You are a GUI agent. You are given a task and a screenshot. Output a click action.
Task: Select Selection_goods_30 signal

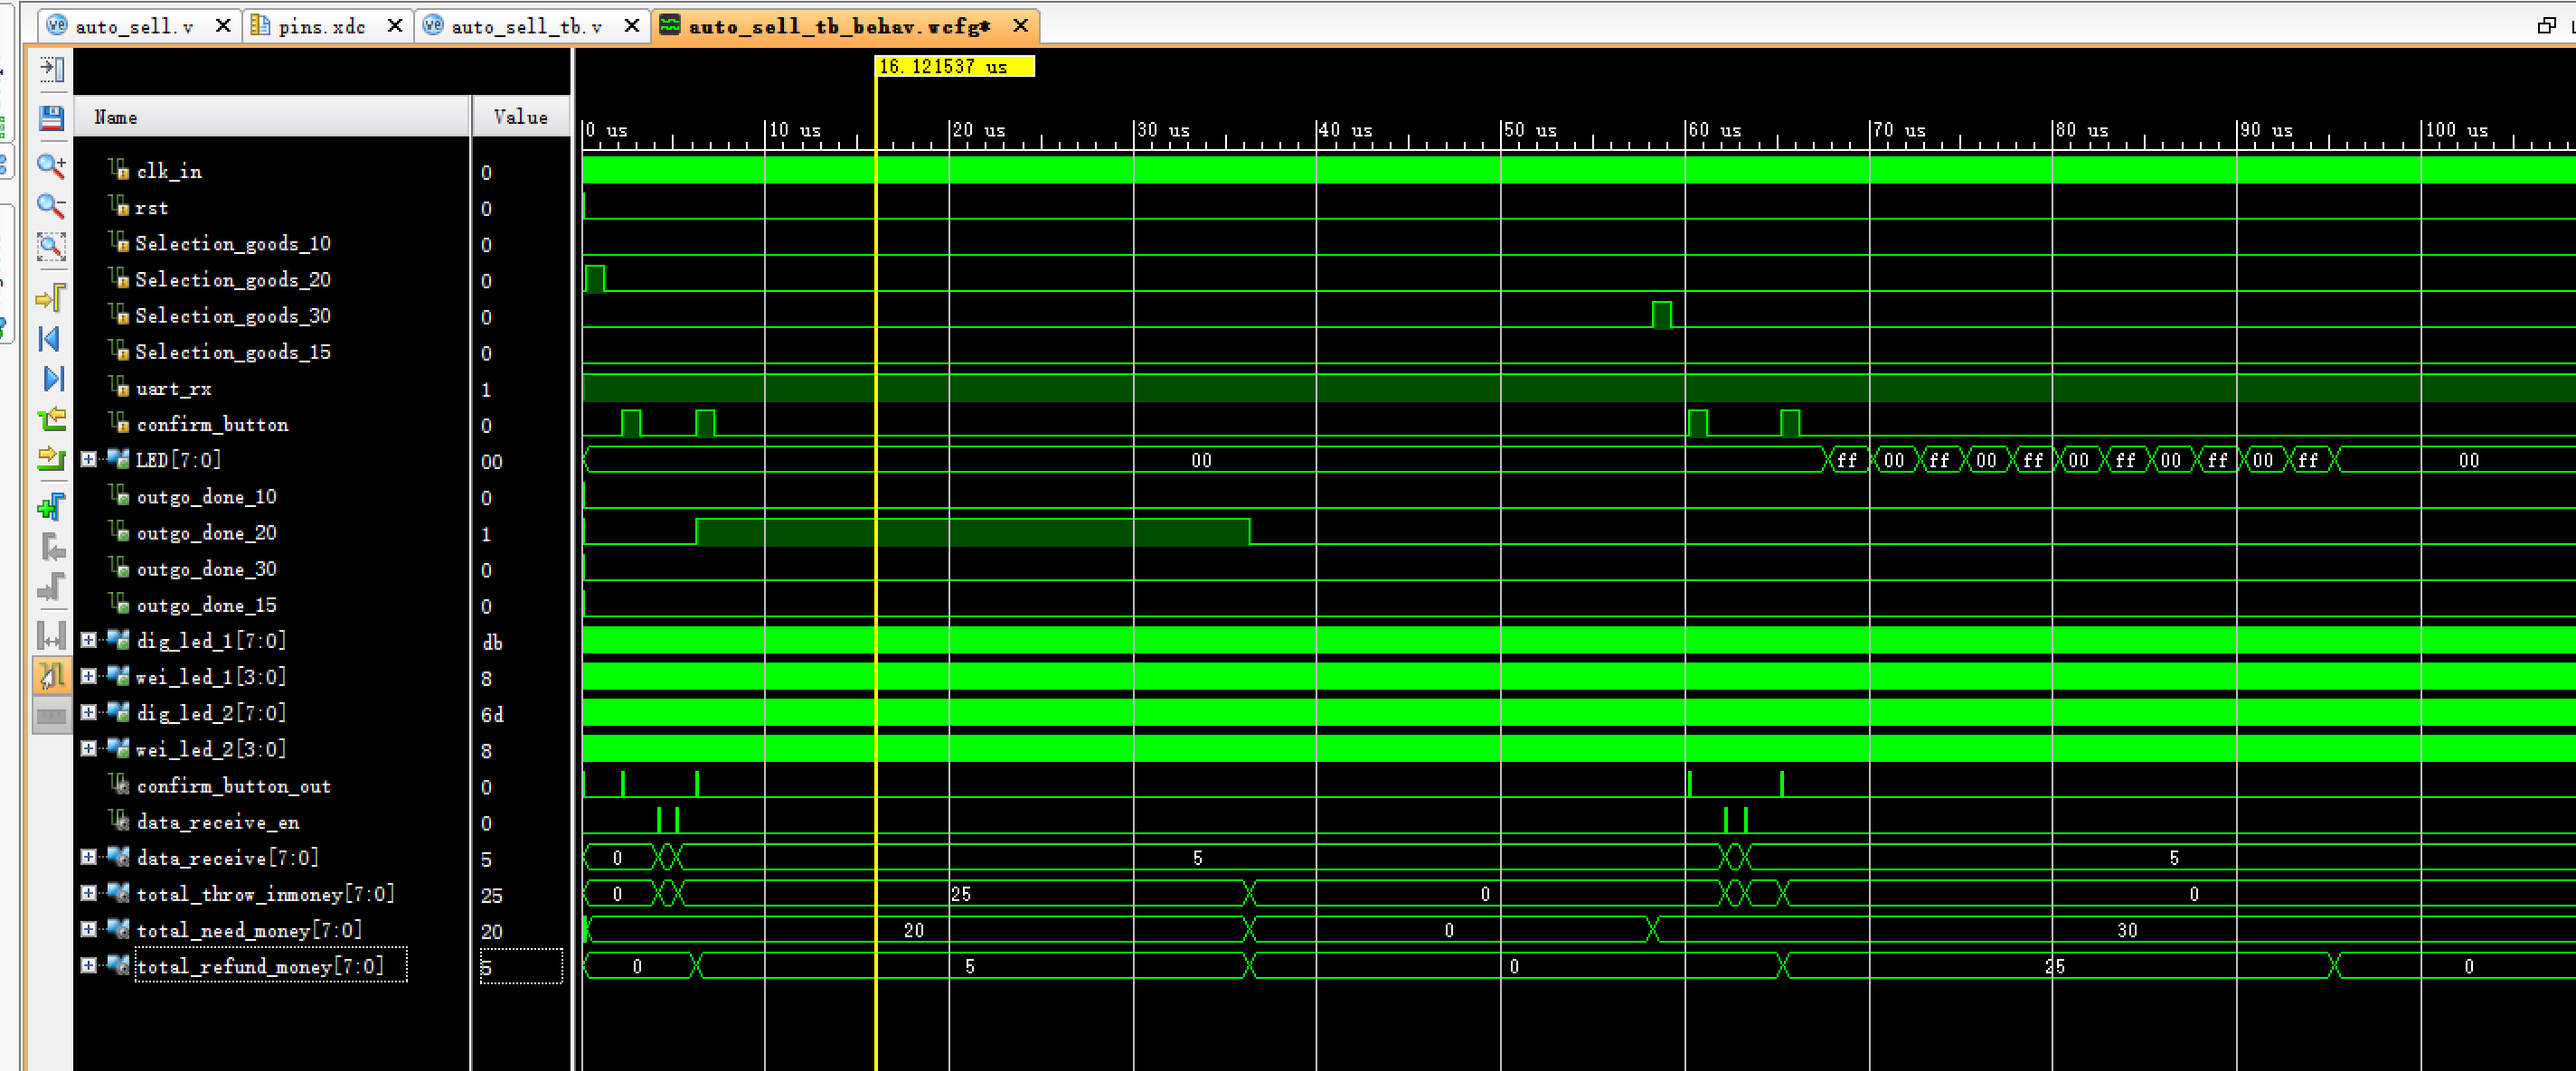click(x=233, y=316)
